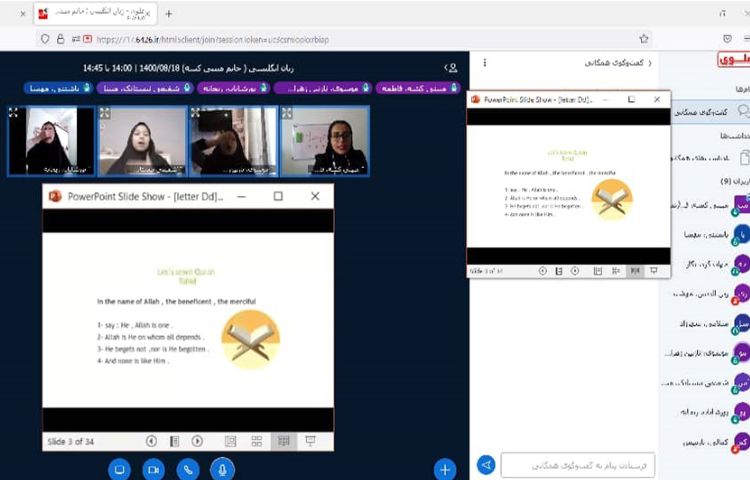
Task: Open the shared notes entry with document icon
Action: click(x=711, y=157)
